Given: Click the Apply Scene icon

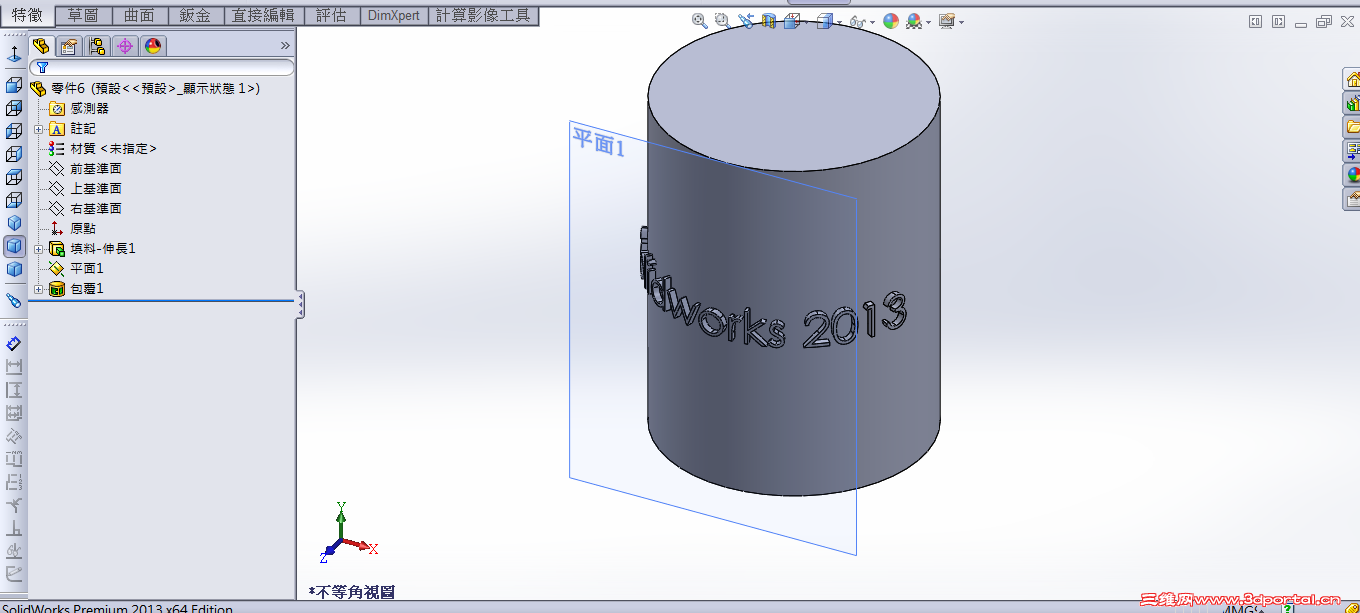Looking at the screenshot, I should click(x=913, y=21).
